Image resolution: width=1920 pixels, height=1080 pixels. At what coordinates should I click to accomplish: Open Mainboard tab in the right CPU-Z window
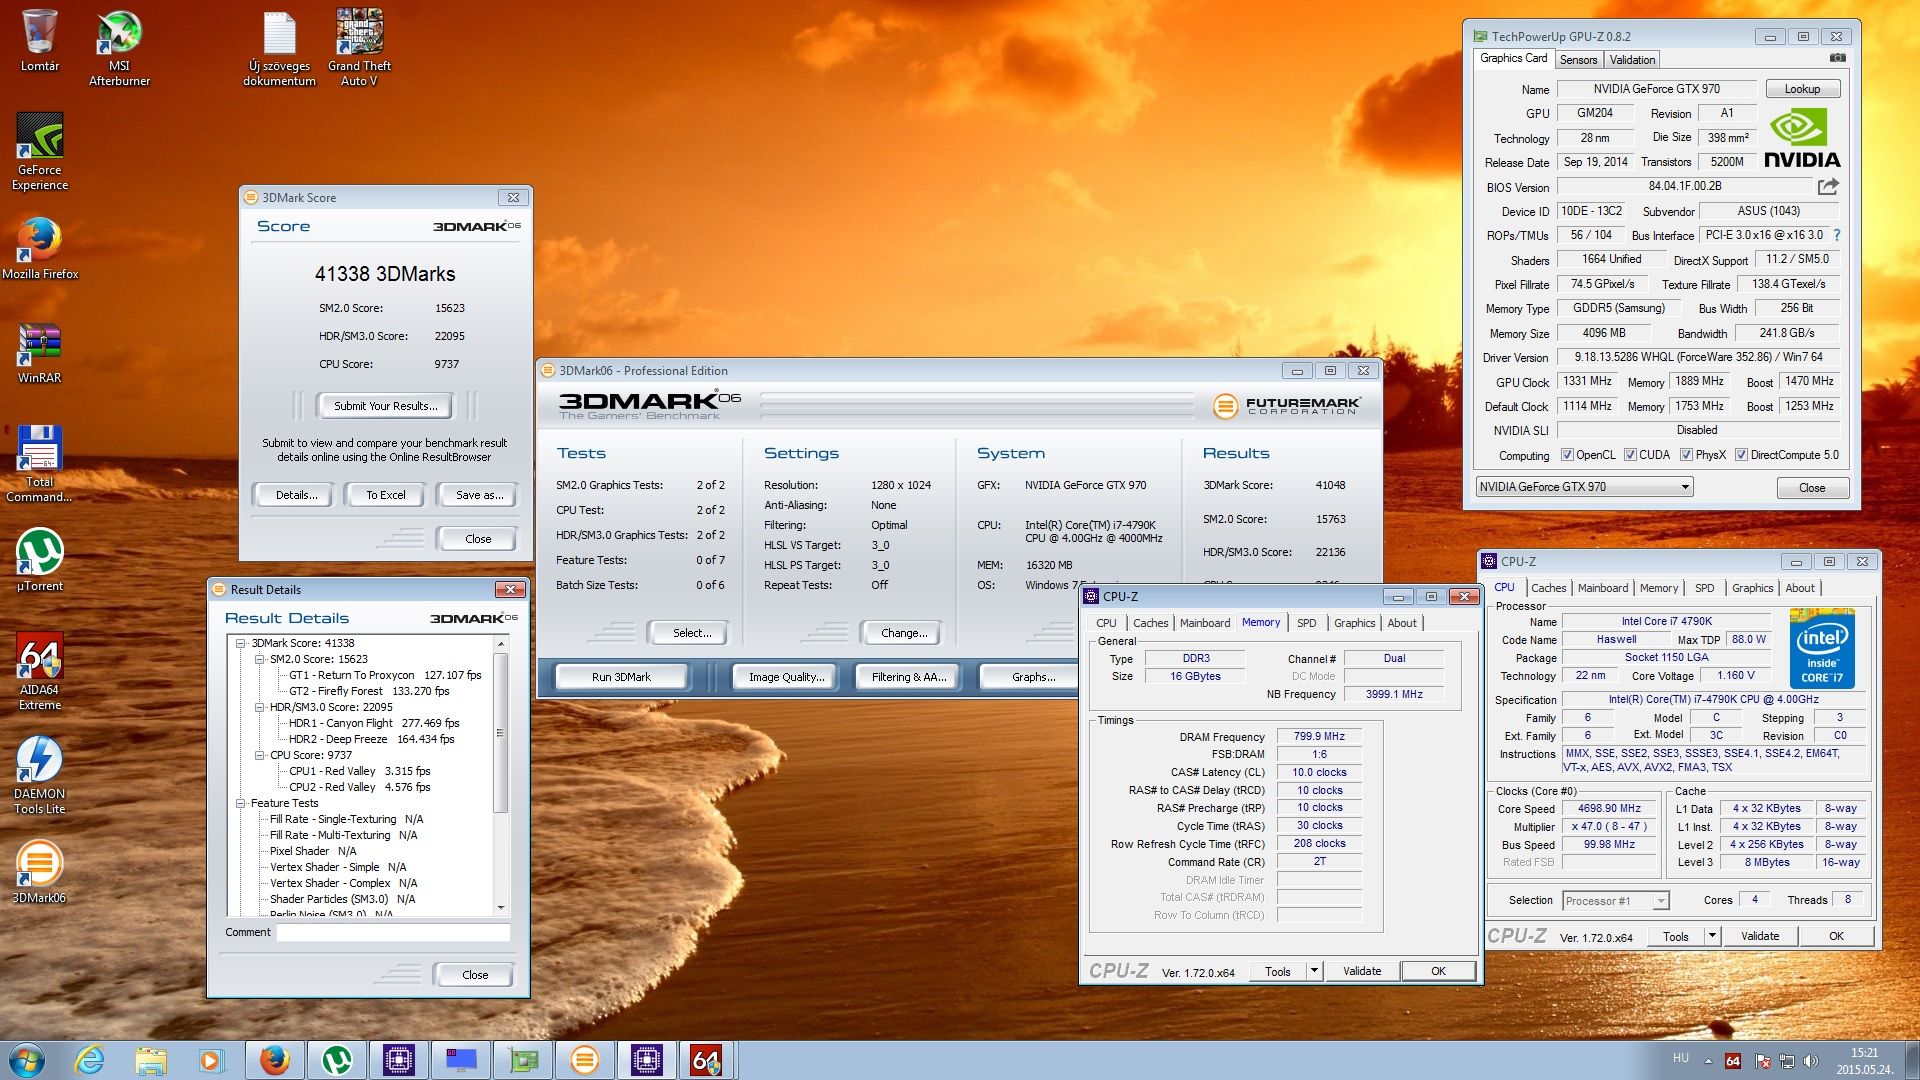[1603, 588]
